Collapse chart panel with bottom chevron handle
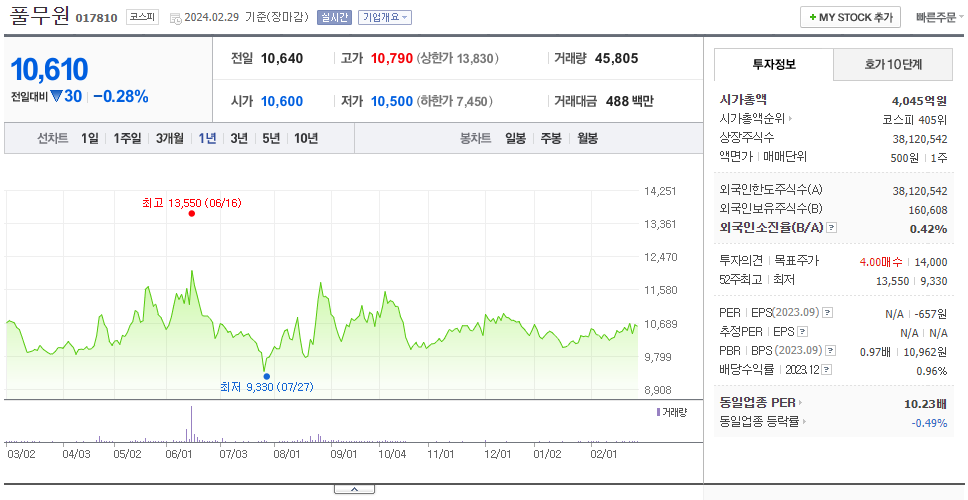This screenshot has width=968, height=500. [354, 490]
